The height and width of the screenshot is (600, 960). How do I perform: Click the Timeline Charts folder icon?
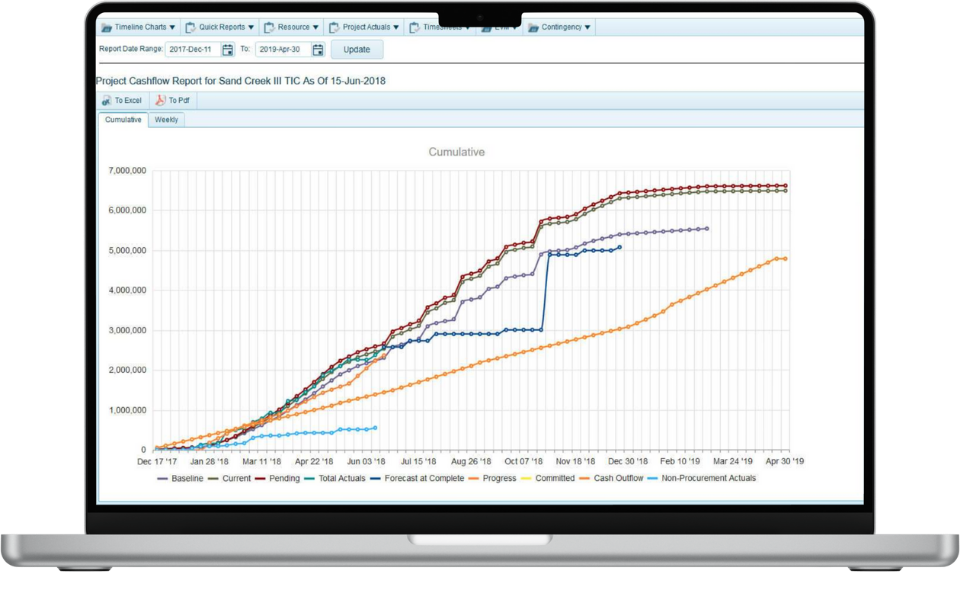click(x=107, y=27)
